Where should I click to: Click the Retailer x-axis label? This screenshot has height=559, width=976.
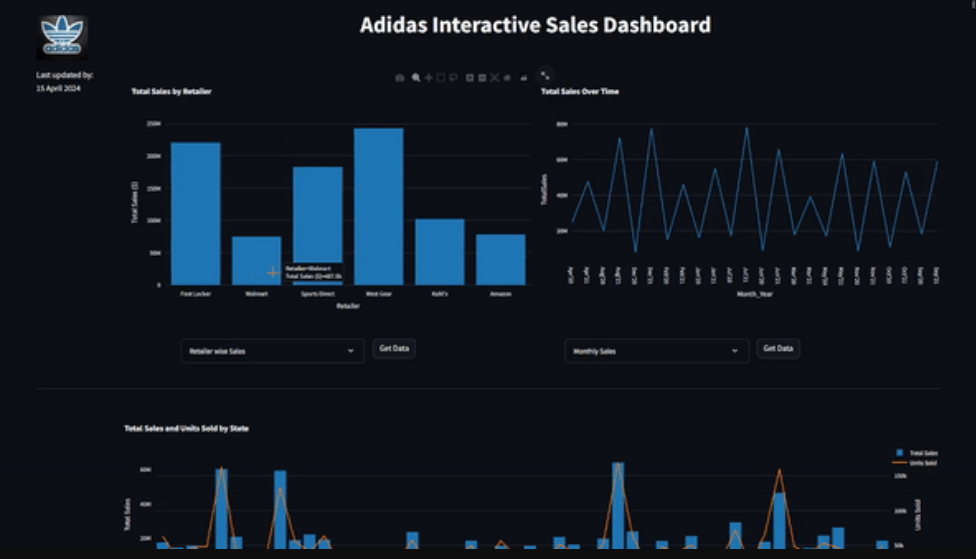[348, 306]
